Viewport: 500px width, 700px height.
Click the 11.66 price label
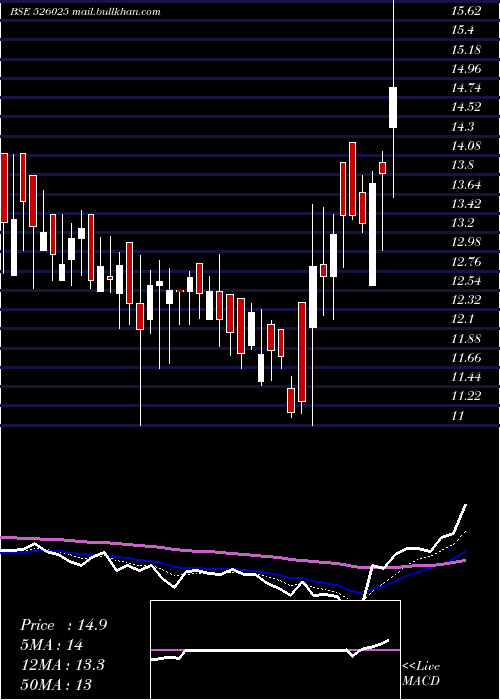[466, 358]
